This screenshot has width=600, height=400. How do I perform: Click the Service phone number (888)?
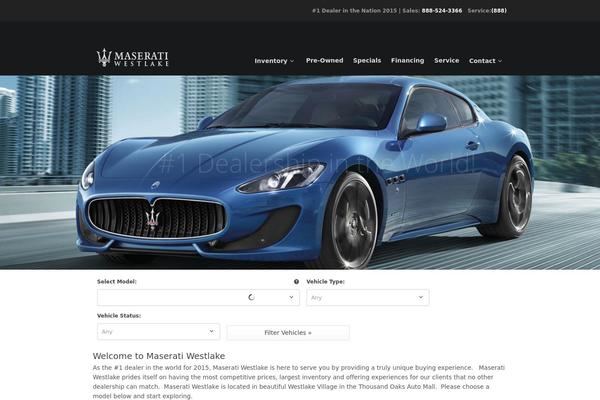[x=499, y=11]
